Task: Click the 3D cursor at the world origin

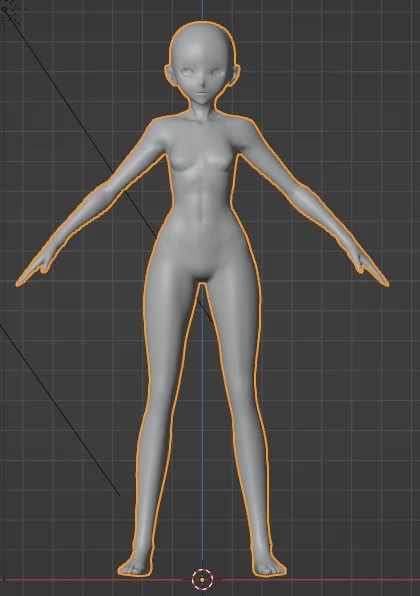Action: [x=202, y=579]
